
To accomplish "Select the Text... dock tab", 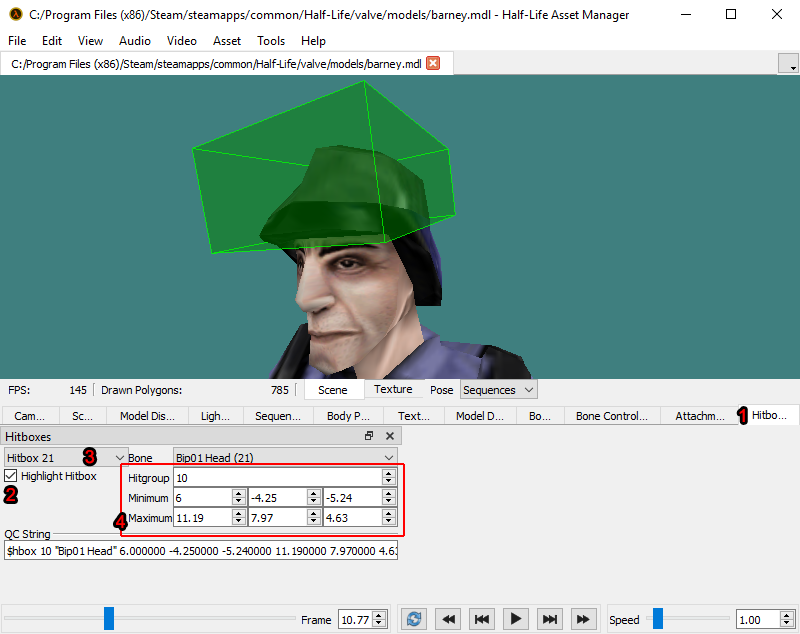I will coord(414,416).
